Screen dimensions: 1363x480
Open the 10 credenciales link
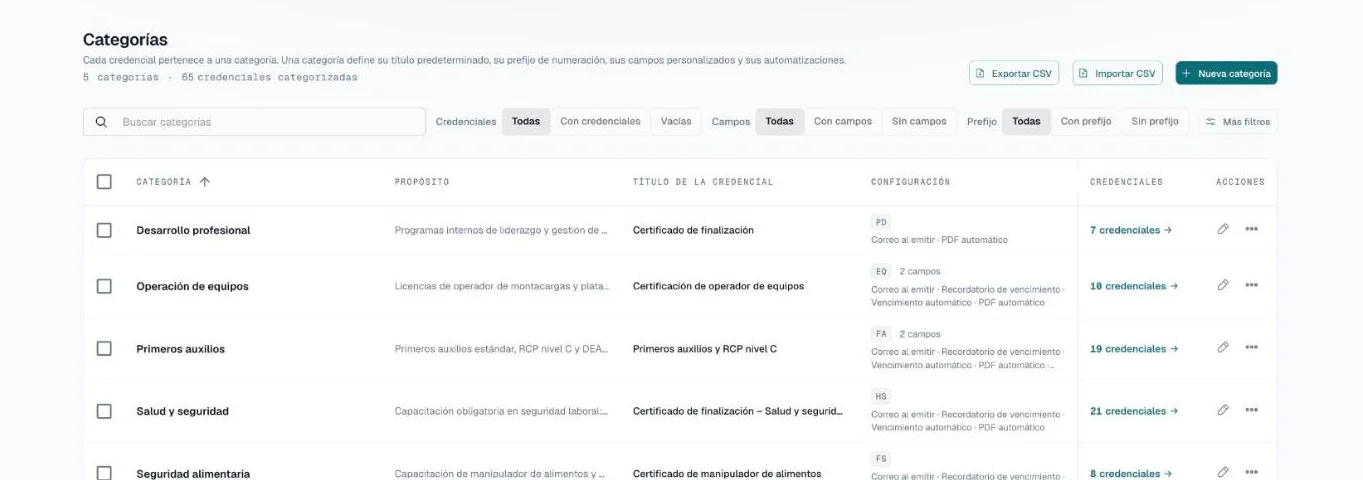coord(1134,286)
